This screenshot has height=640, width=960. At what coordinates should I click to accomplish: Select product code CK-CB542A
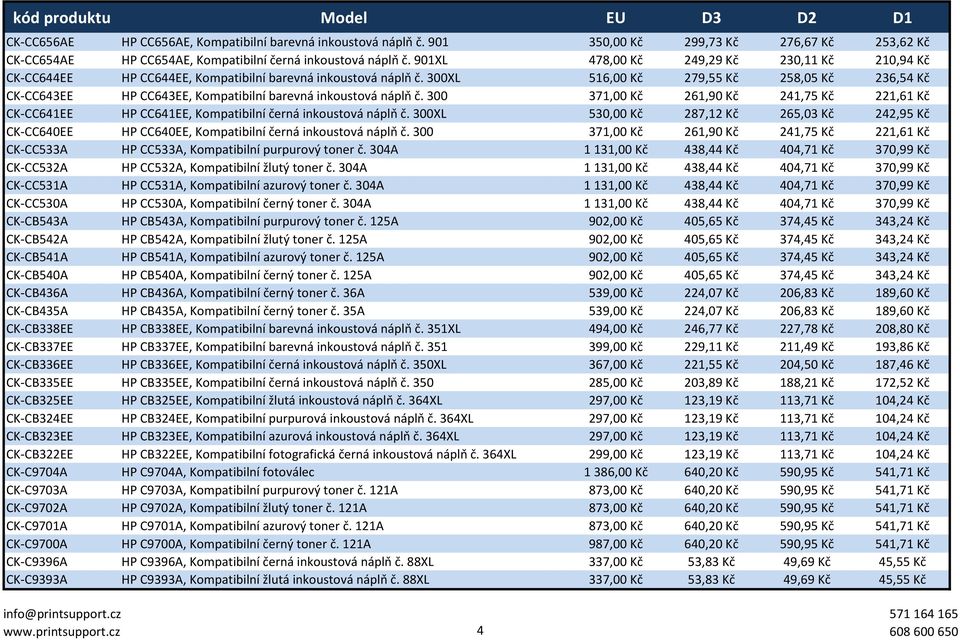(37, 239)
